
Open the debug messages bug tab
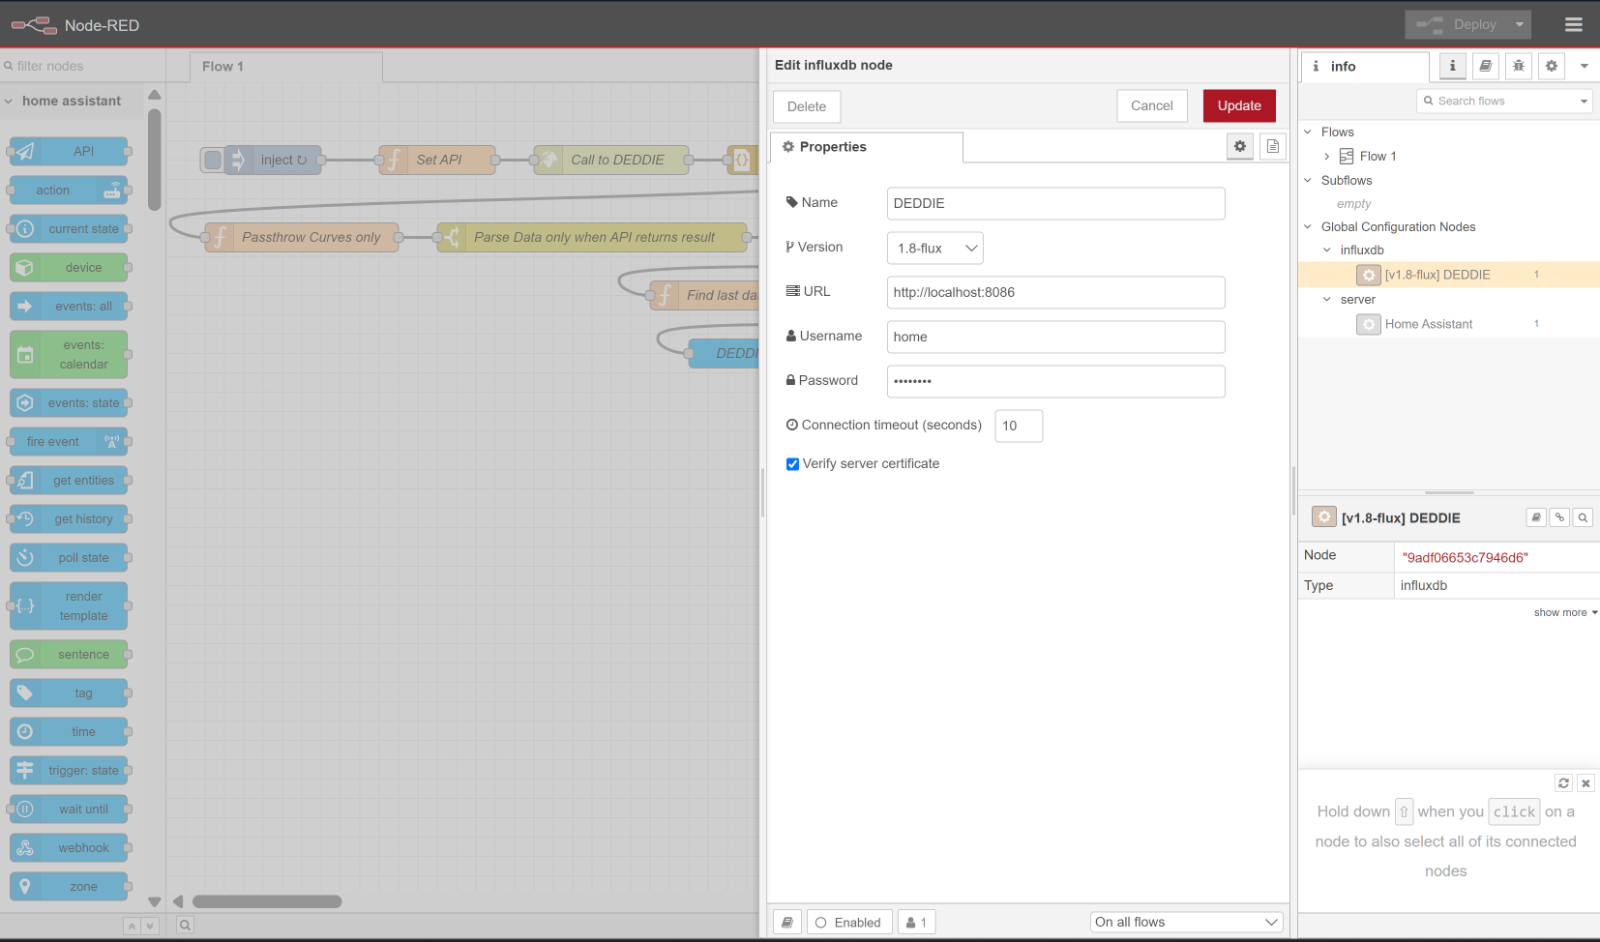point(1518,66)
